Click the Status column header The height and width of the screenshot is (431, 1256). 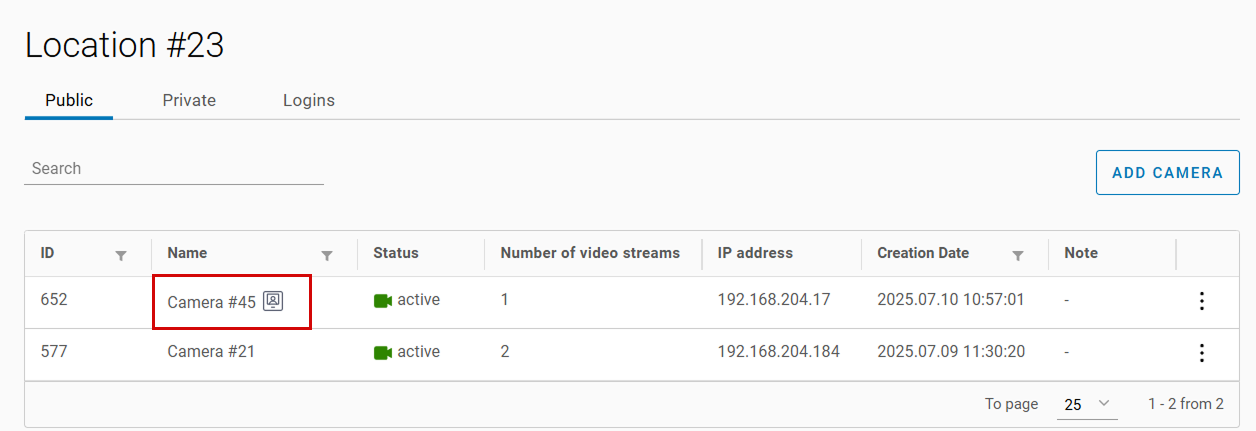pos(396,253)
